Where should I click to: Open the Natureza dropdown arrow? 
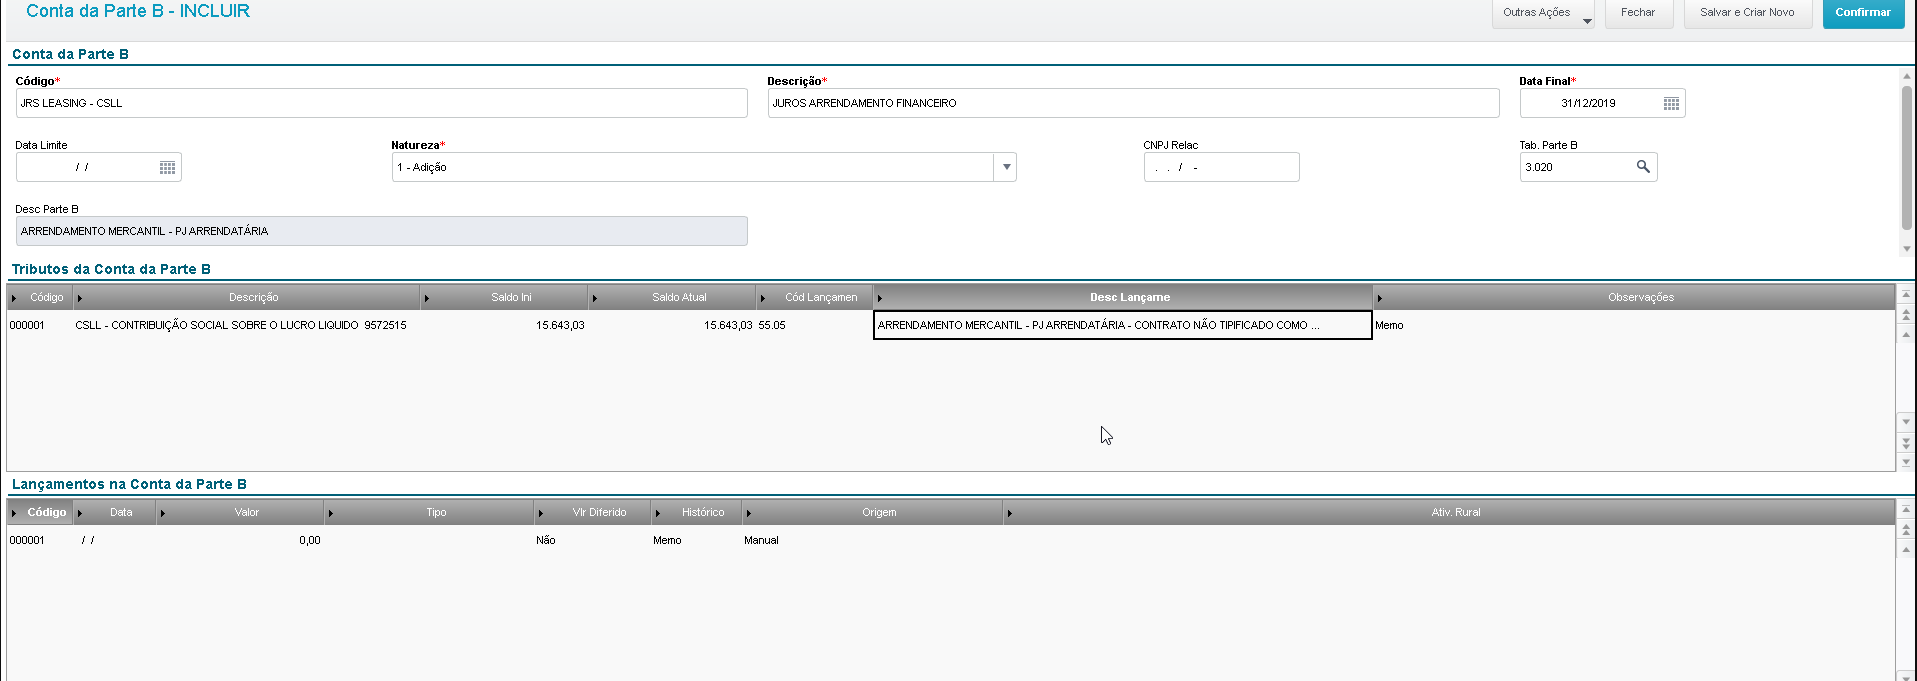pos(1006,167)
